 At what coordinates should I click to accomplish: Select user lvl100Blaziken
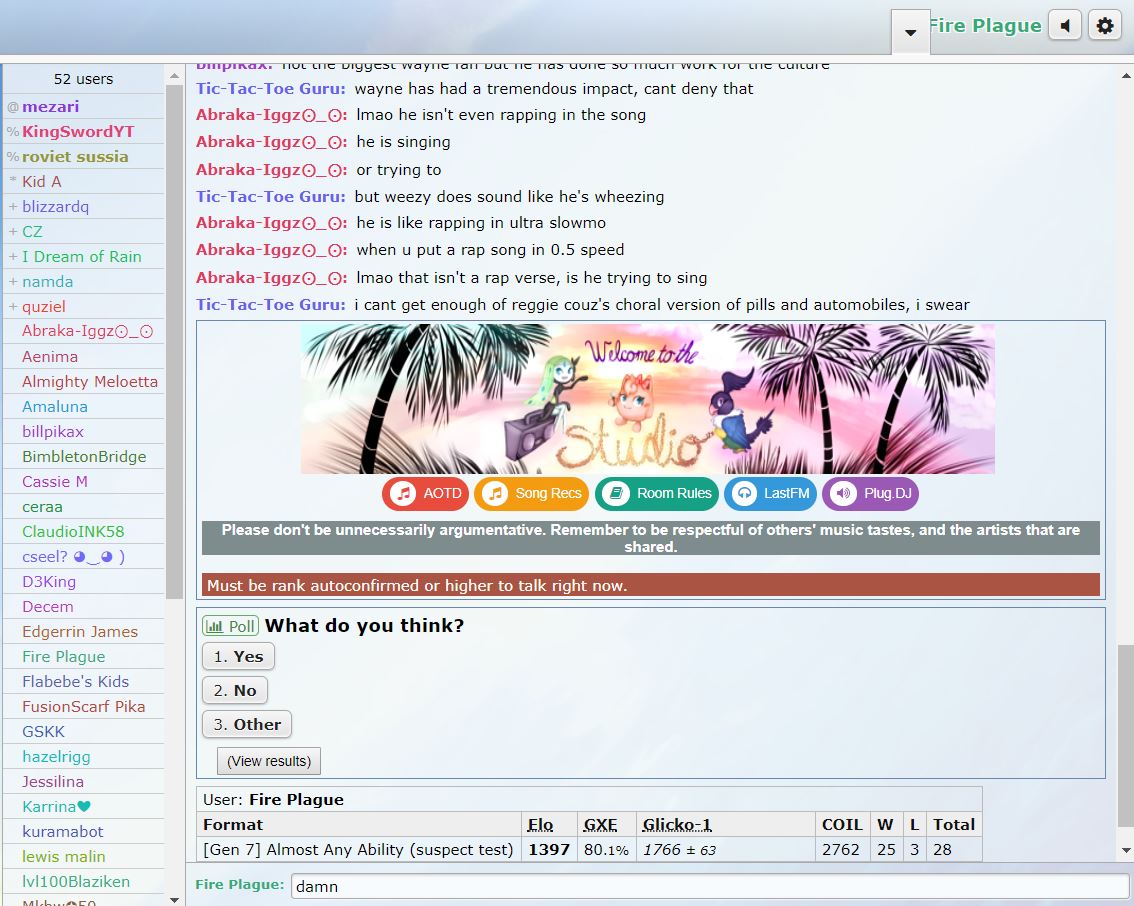pyautogui.click(x=83, y=881)
